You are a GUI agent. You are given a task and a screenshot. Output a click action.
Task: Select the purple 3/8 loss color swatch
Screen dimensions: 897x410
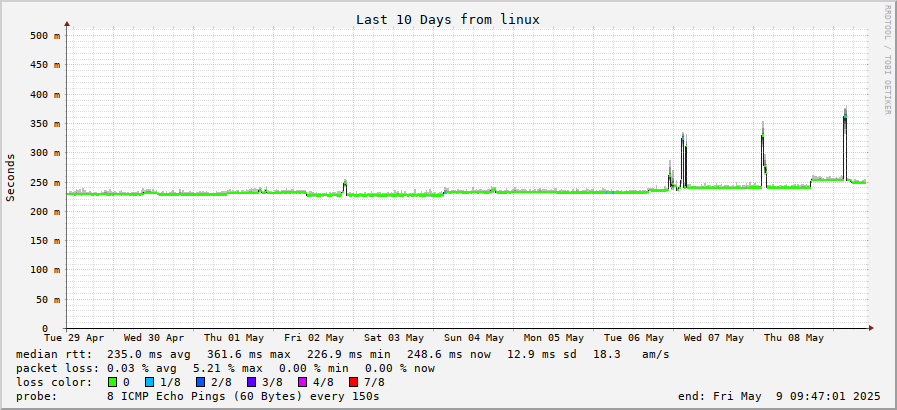252,382
